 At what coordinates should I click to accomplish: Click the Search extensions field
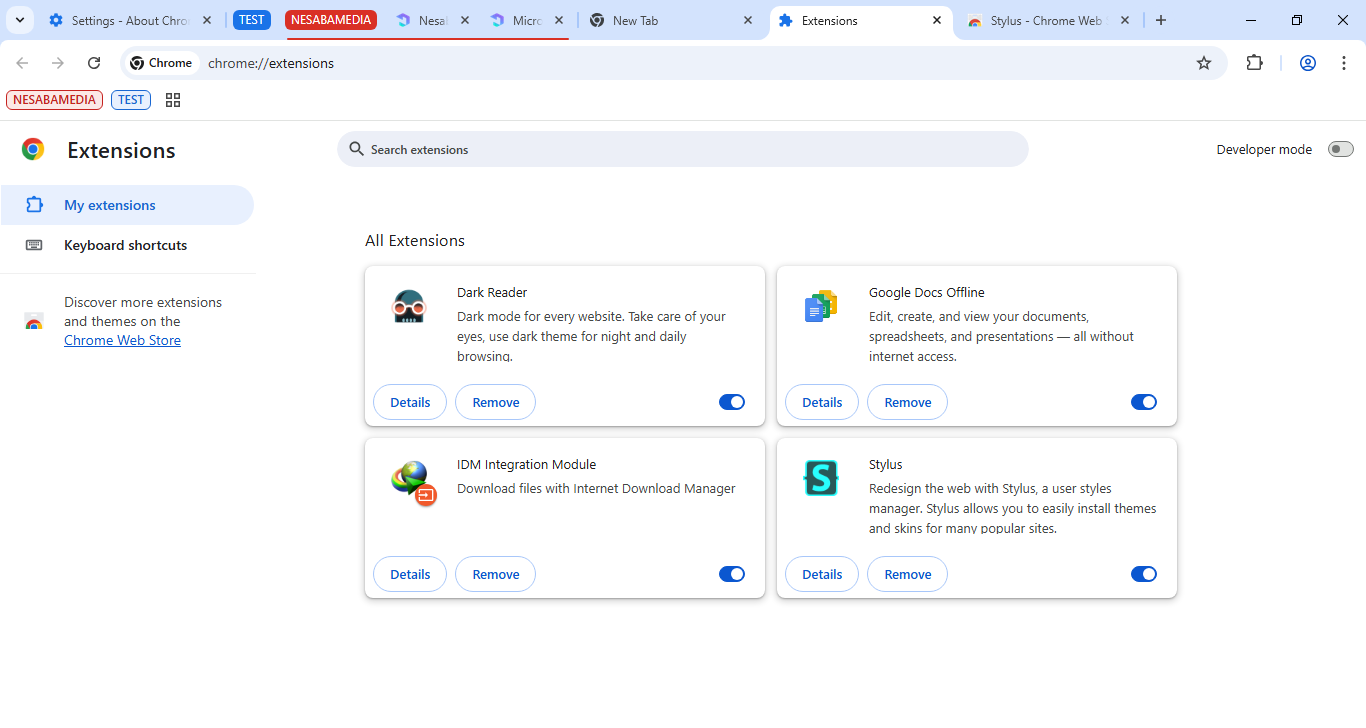coord(682,149)
